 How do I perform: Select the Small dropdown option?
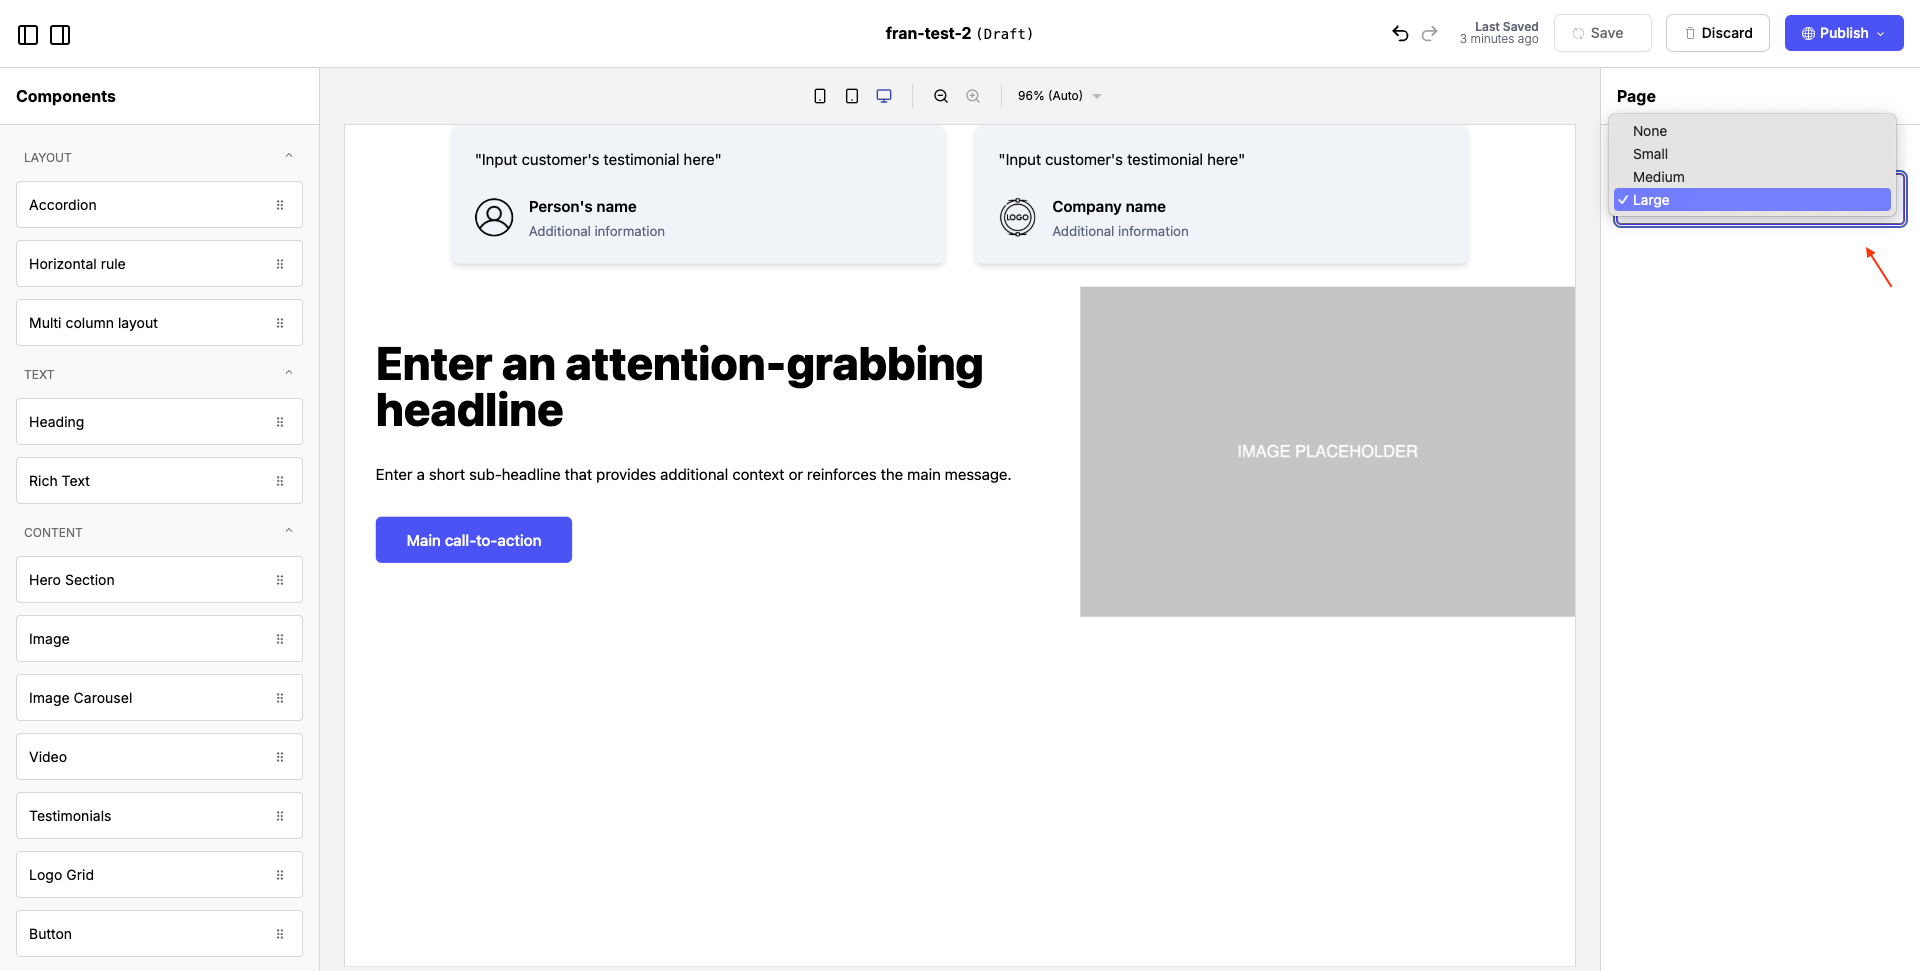1650,154
